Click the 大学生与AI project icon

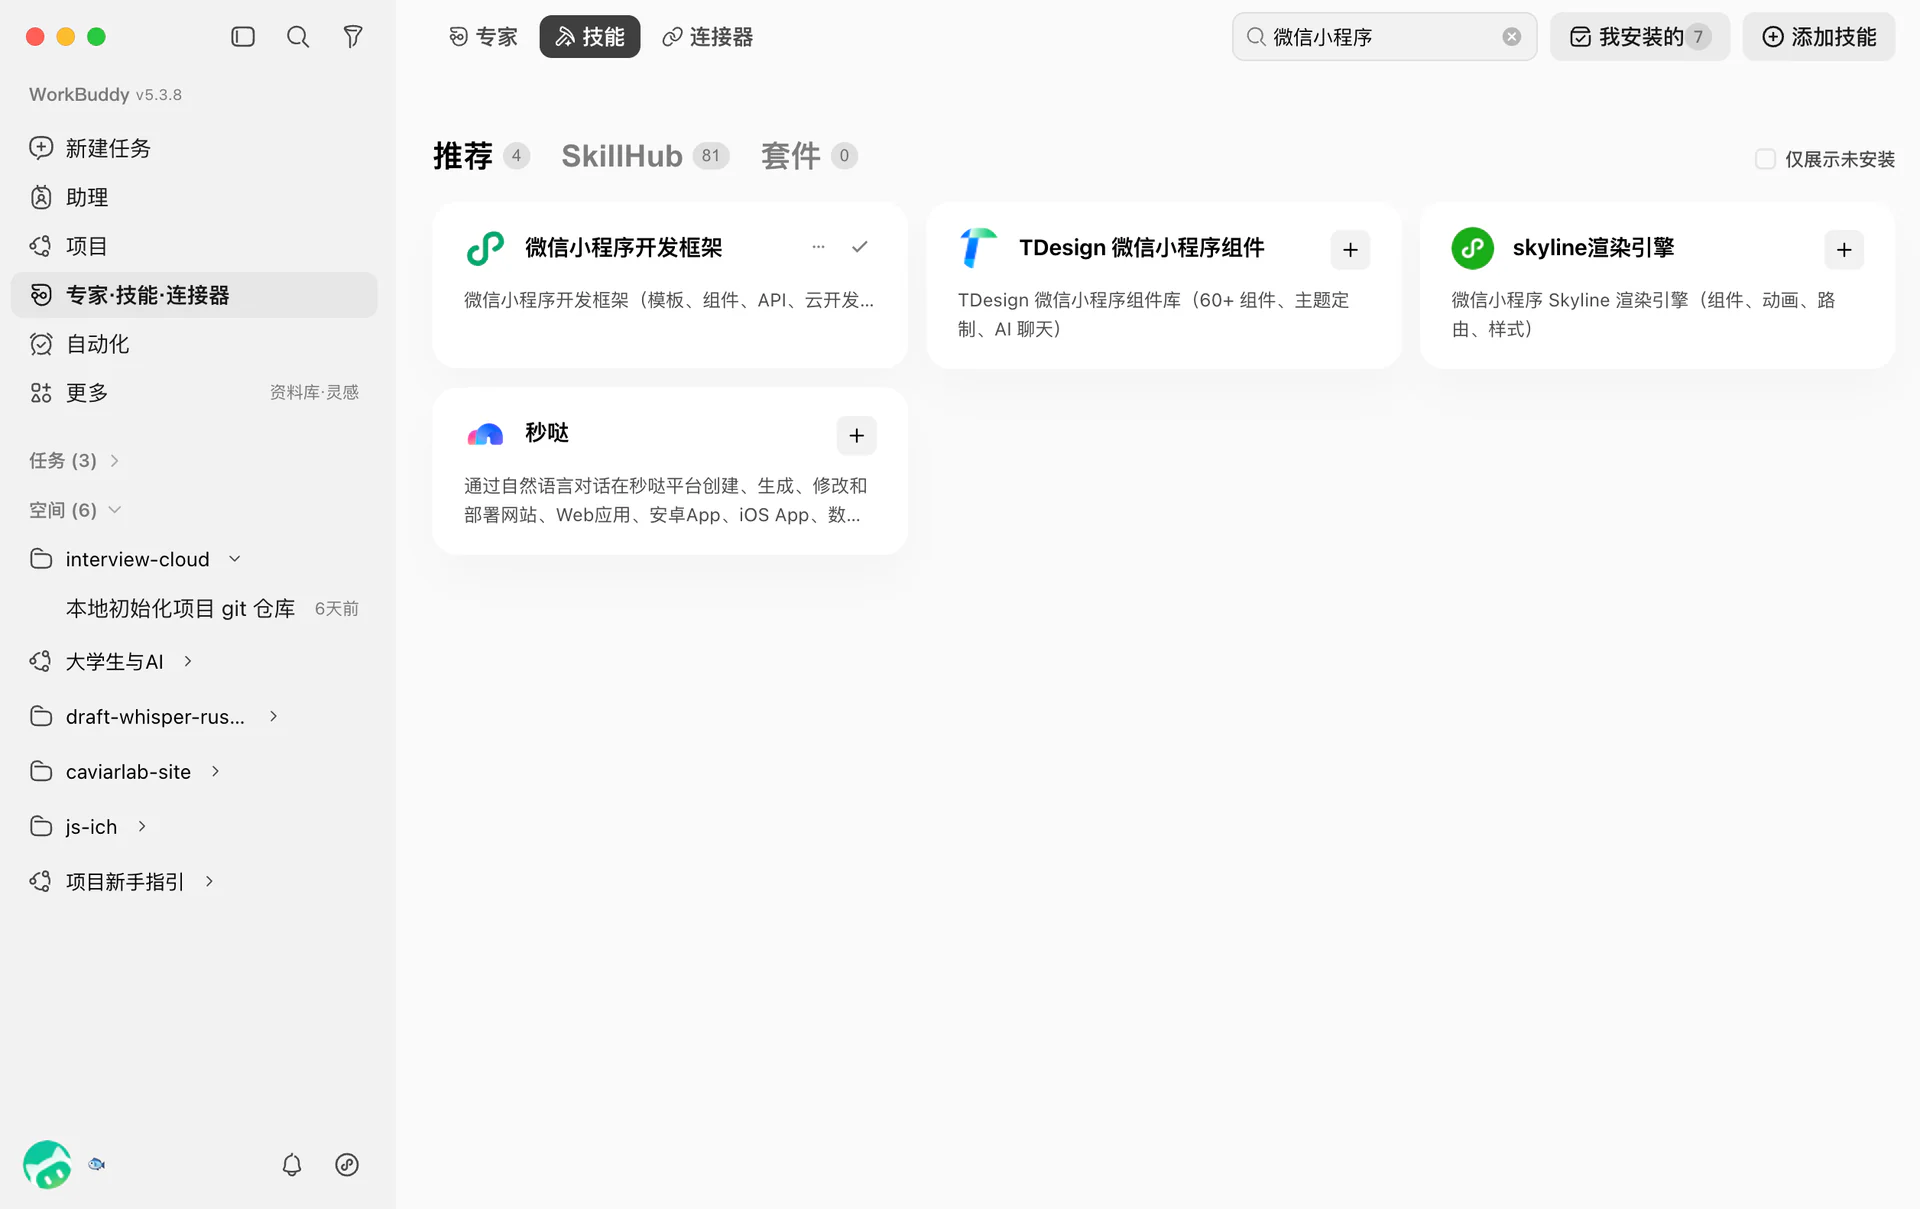tap(41, 661)
